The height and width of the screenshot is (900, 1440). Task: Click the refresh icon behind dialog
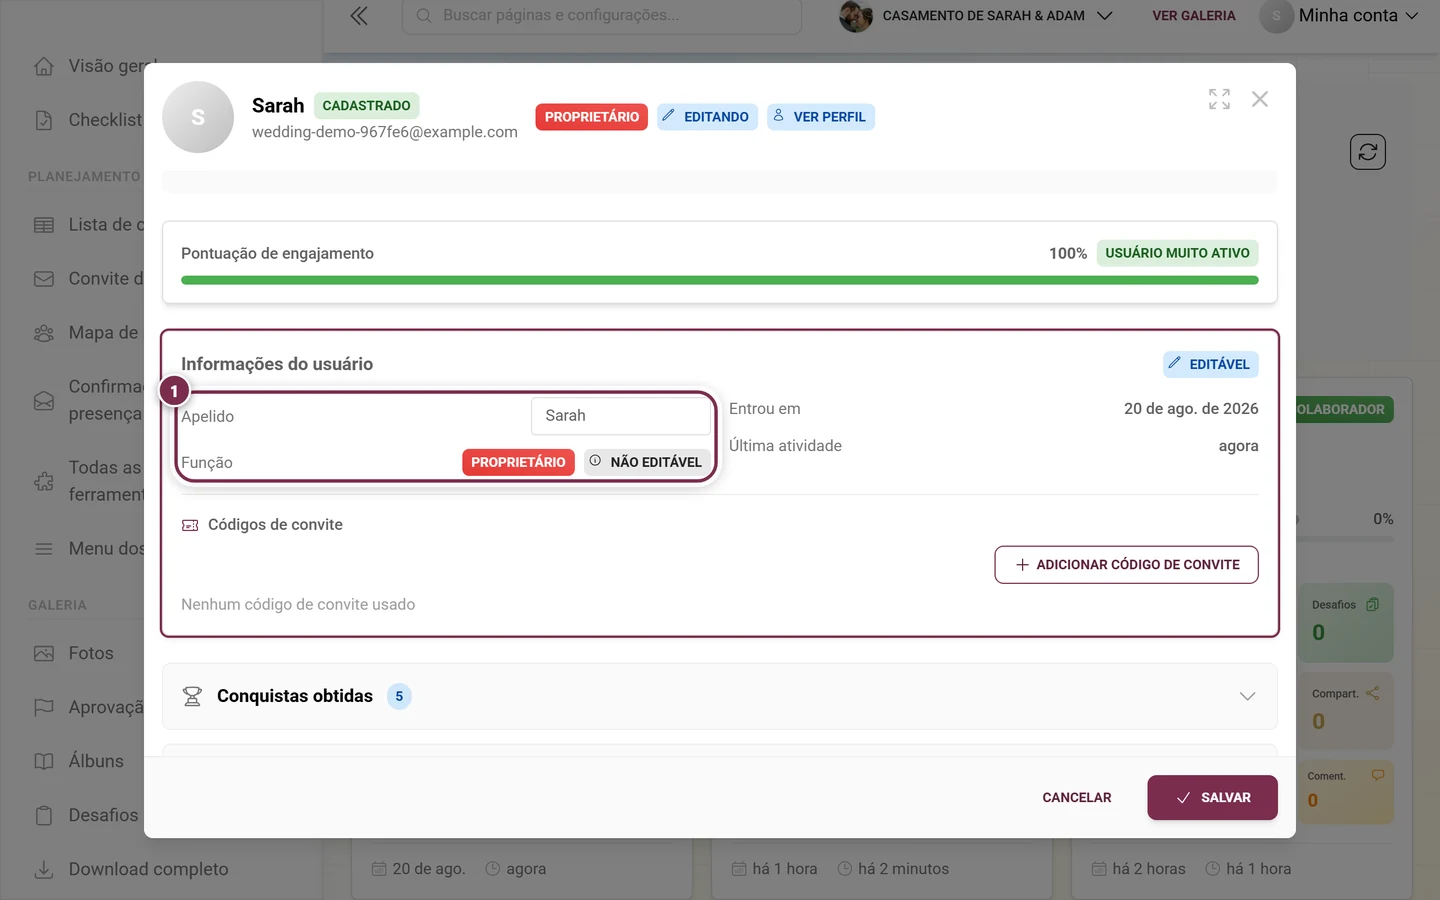(x=1368, y=152)
